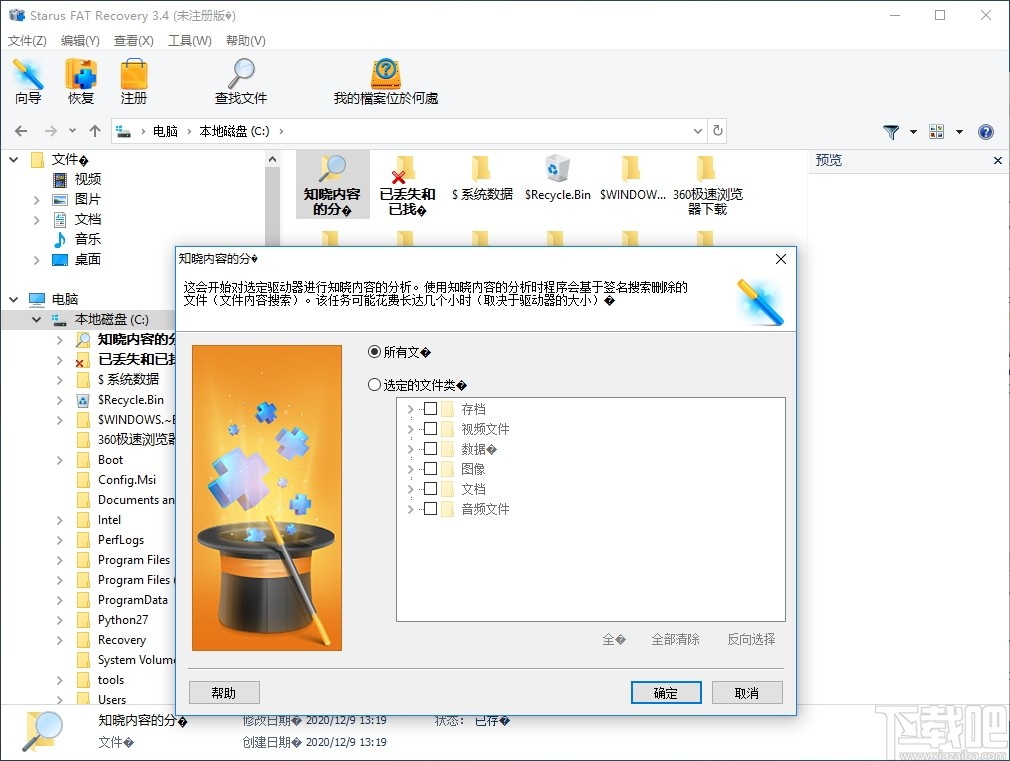Click 电脑 in the address breadcrumb
The height and width of the screenshot is (761, 1010).
click(165, 131)
